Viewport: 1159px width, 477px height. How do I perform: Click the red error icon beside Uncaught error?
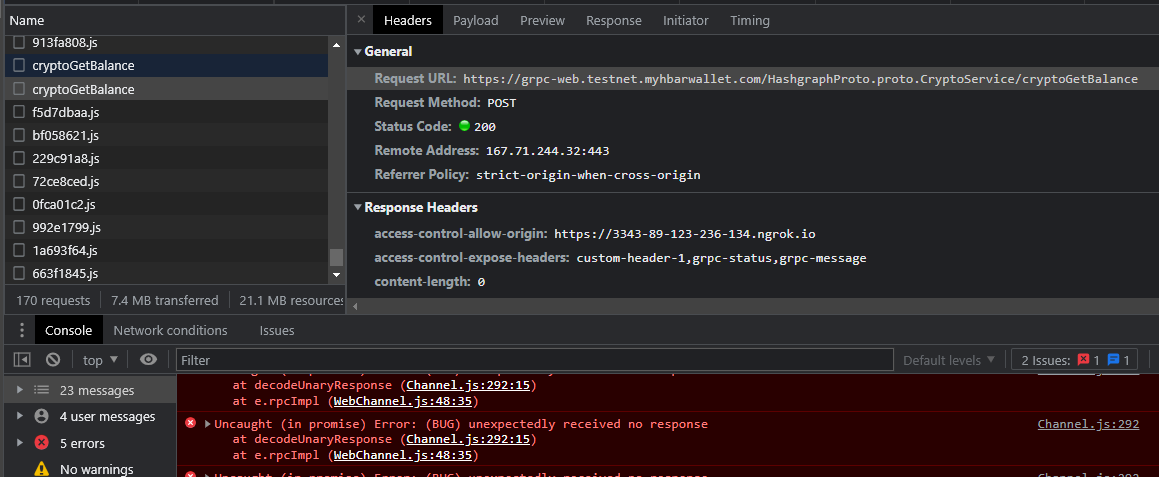click(191, 424)
